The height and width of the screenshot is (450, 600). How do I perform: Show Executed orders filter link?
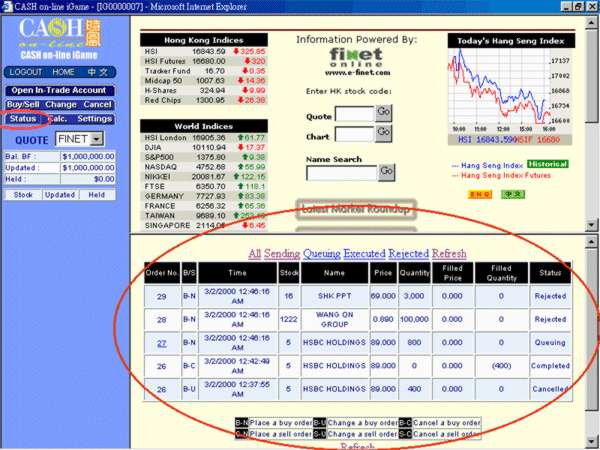364,254
